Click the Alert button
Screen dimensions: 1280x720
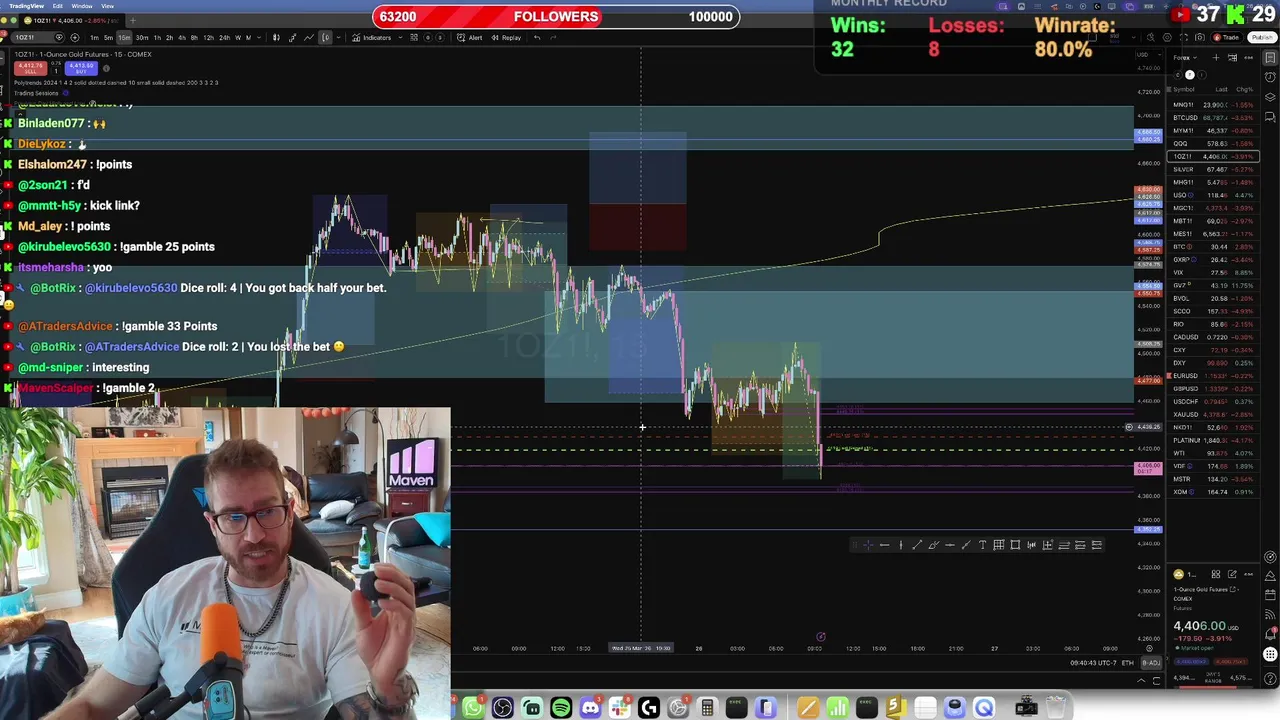469,37
